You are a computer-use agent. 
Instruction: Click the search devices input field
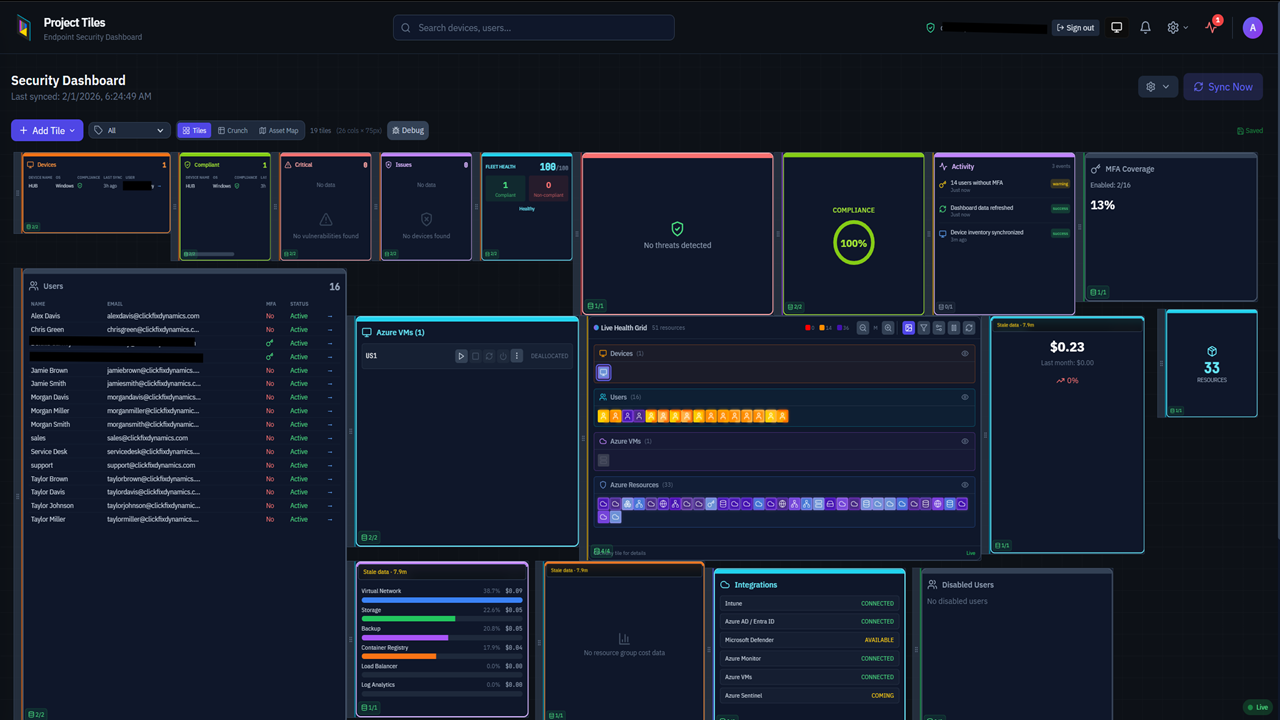(x=533, y=27)
